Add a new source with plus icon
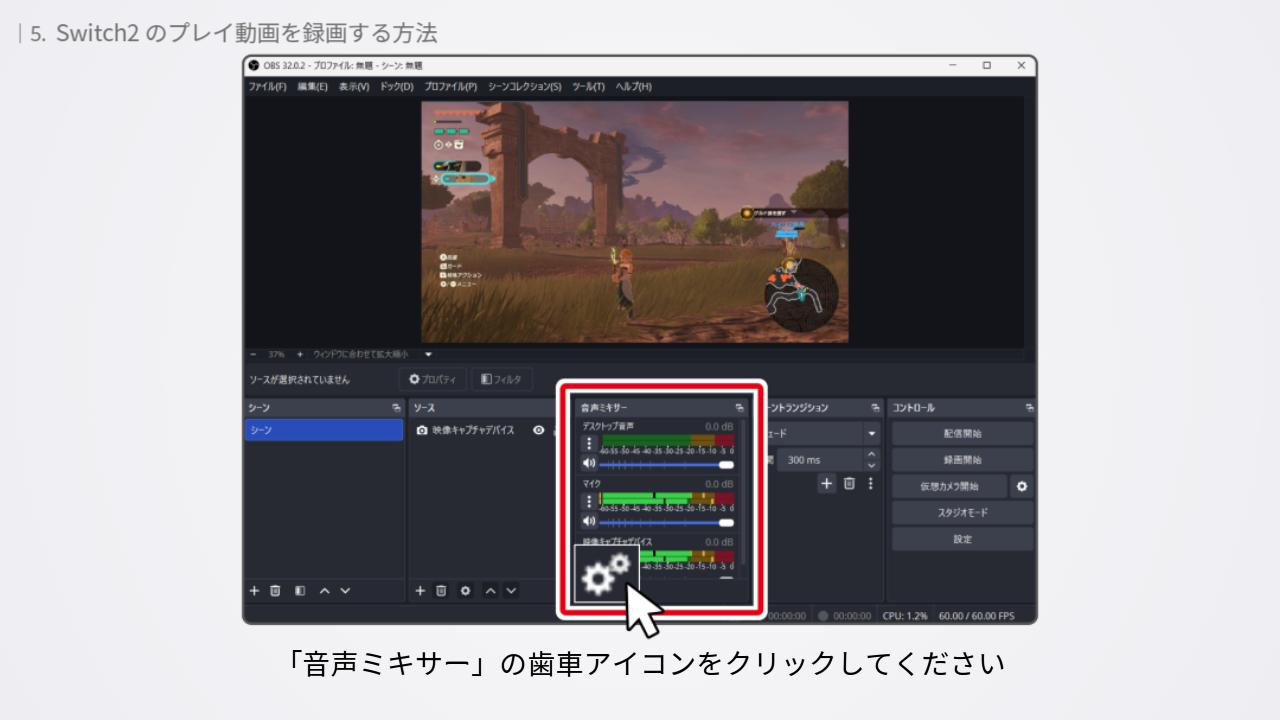Screen dimensions: 1280x720 tap(420, 591)
